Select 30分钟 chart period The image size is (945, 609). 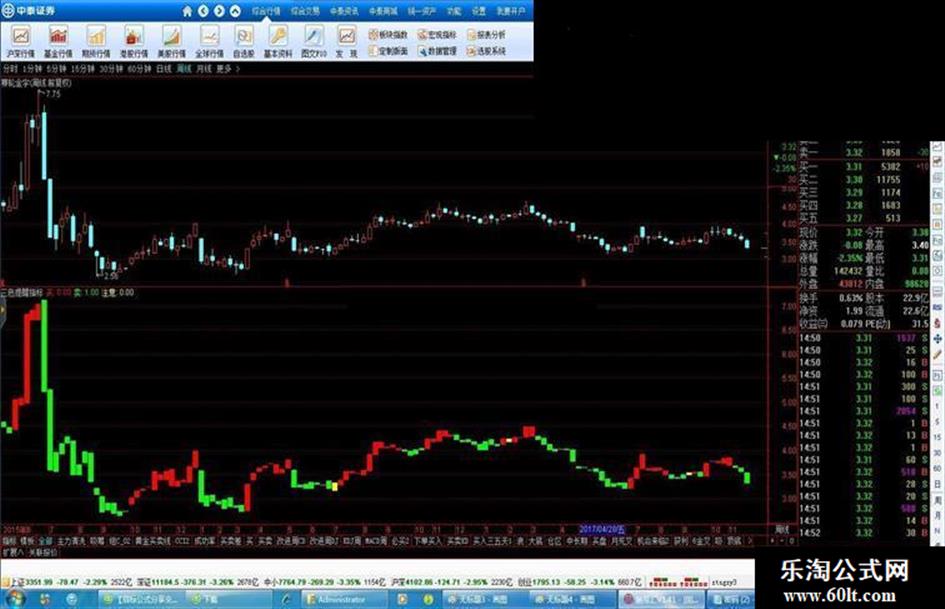tap(111, 69)
